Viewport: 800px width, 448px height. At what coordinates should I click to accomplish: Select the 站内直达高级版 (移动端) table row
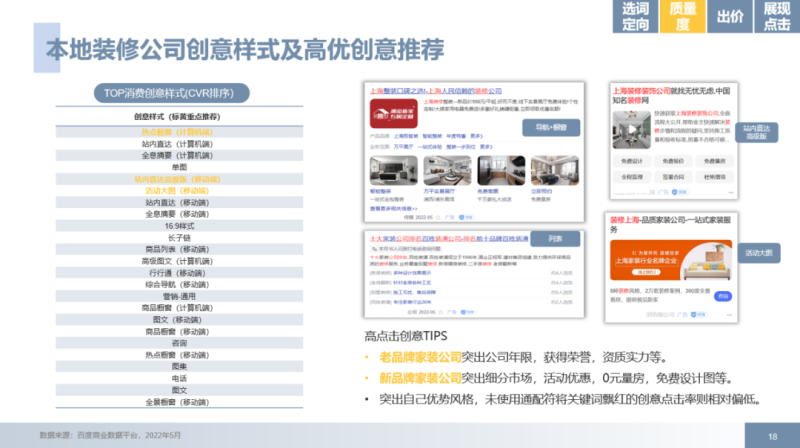coord(179,179)
